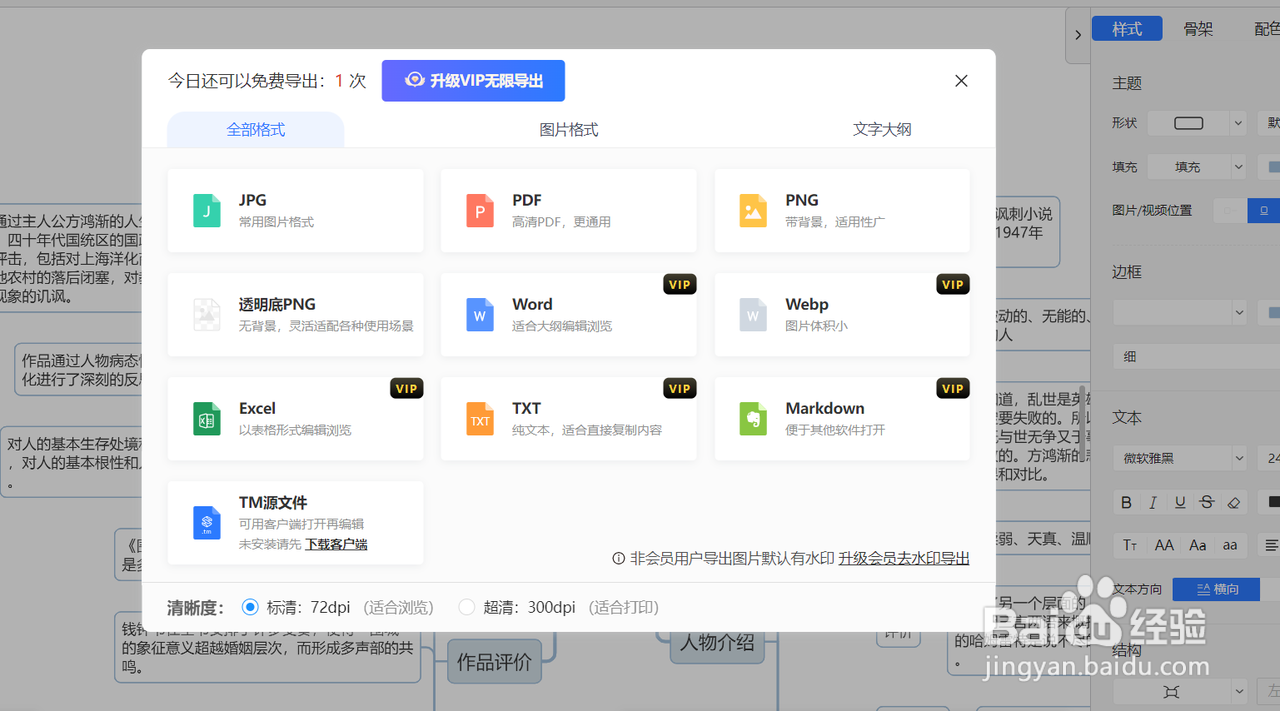The width and height of the screenshot is (1280, 711).
Task: Select the 人物介绍 mind map node
Action: pyautogui.click(x=717, y=642)
